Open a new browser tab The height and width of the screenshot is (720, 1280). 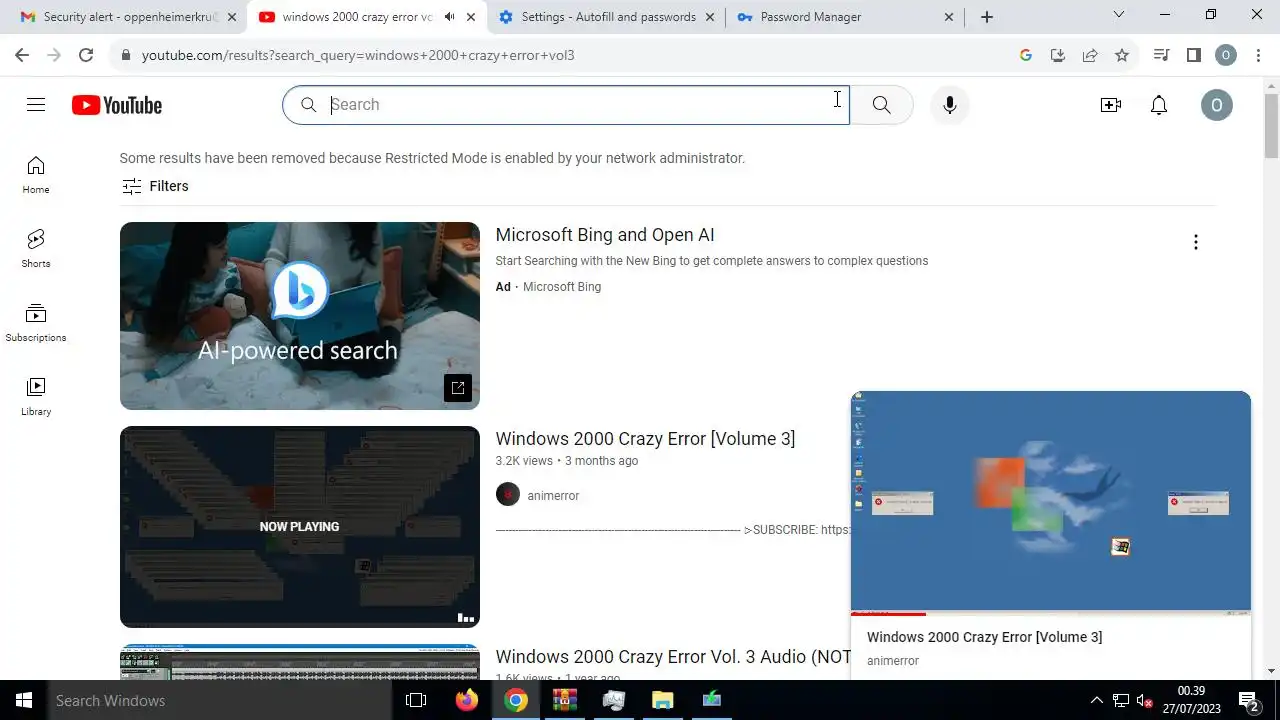(x=987, y=17)
